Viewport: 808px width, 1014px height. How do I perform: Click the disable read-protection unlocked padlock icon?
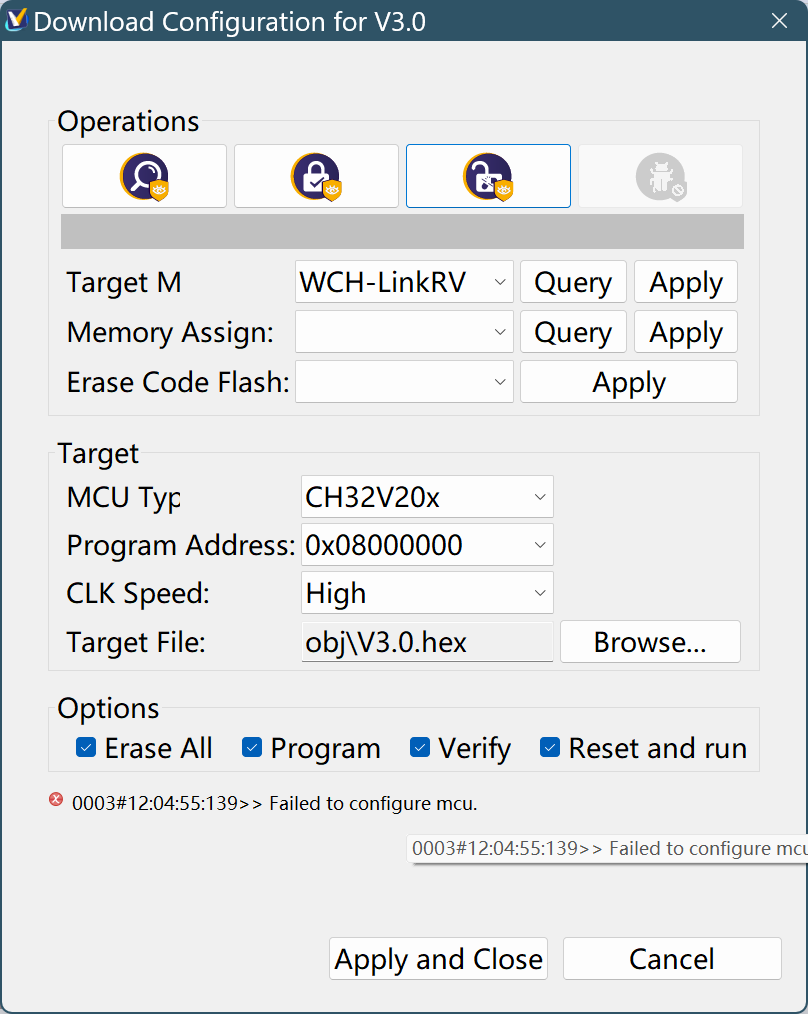[488, 177]
